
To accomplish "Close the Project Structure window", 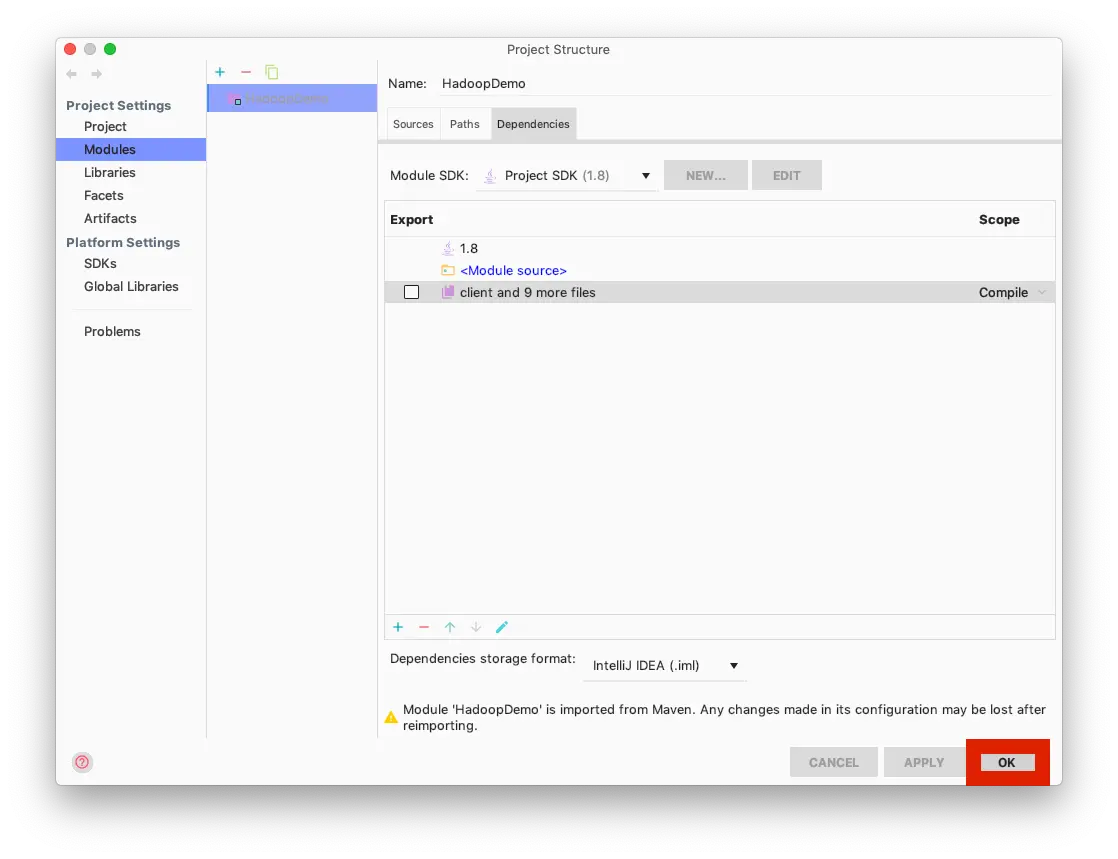I will pyautogui.click(x=70, y=48).
